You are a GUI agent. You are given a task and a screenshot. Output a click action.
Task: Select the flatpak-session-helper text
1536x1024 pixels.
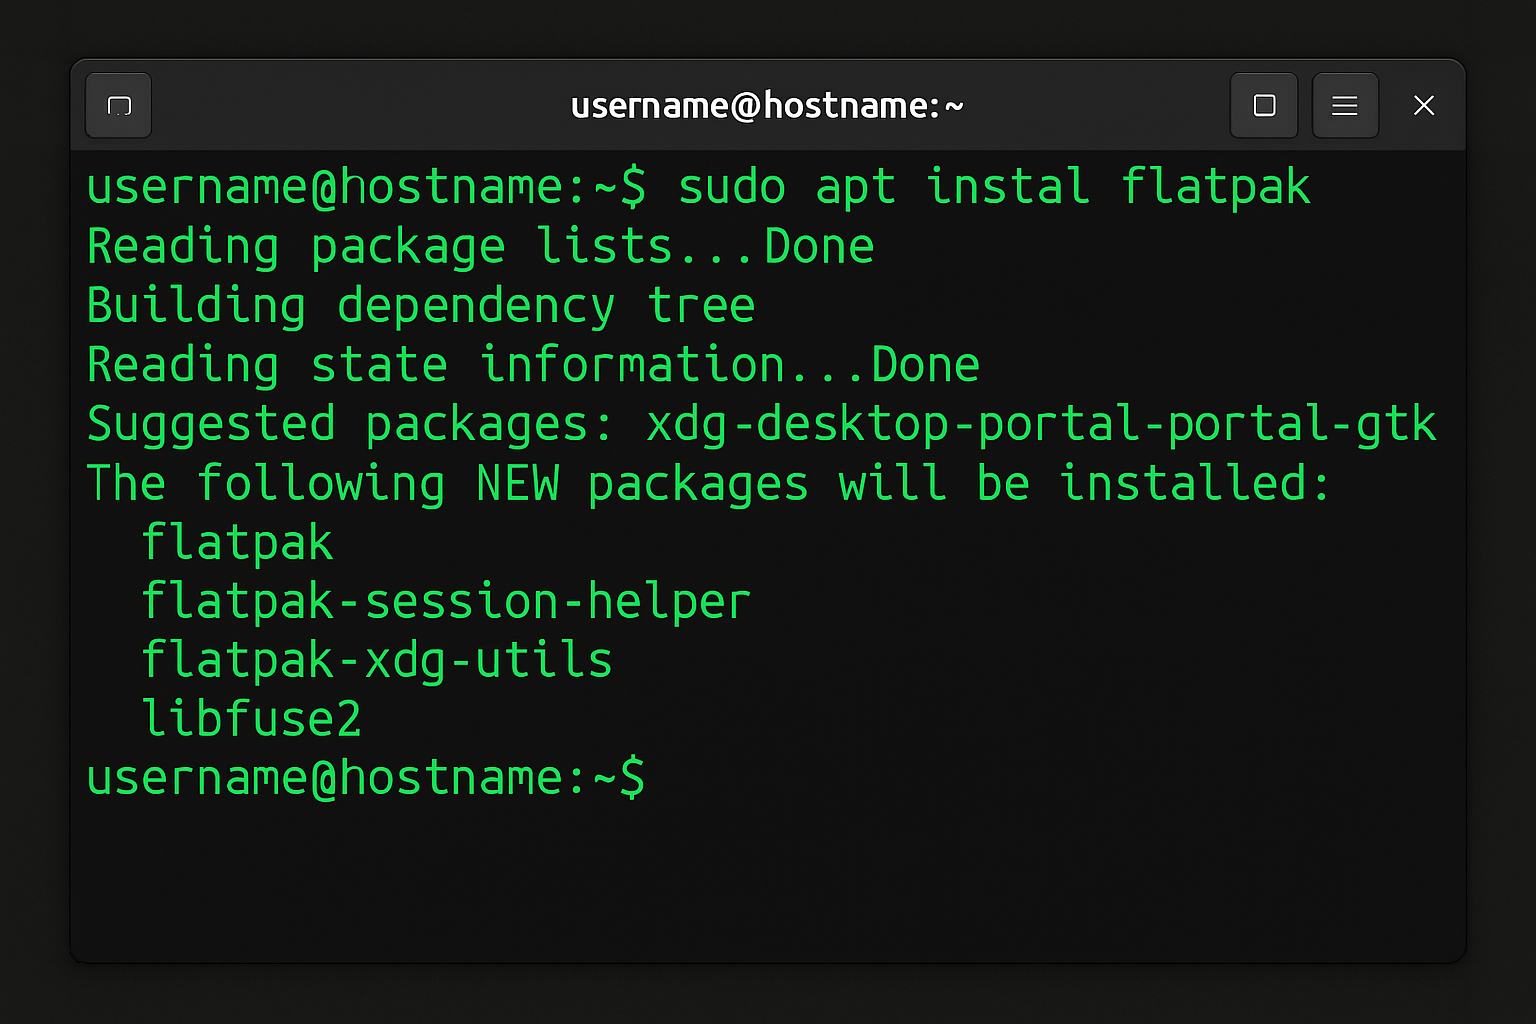445,600
